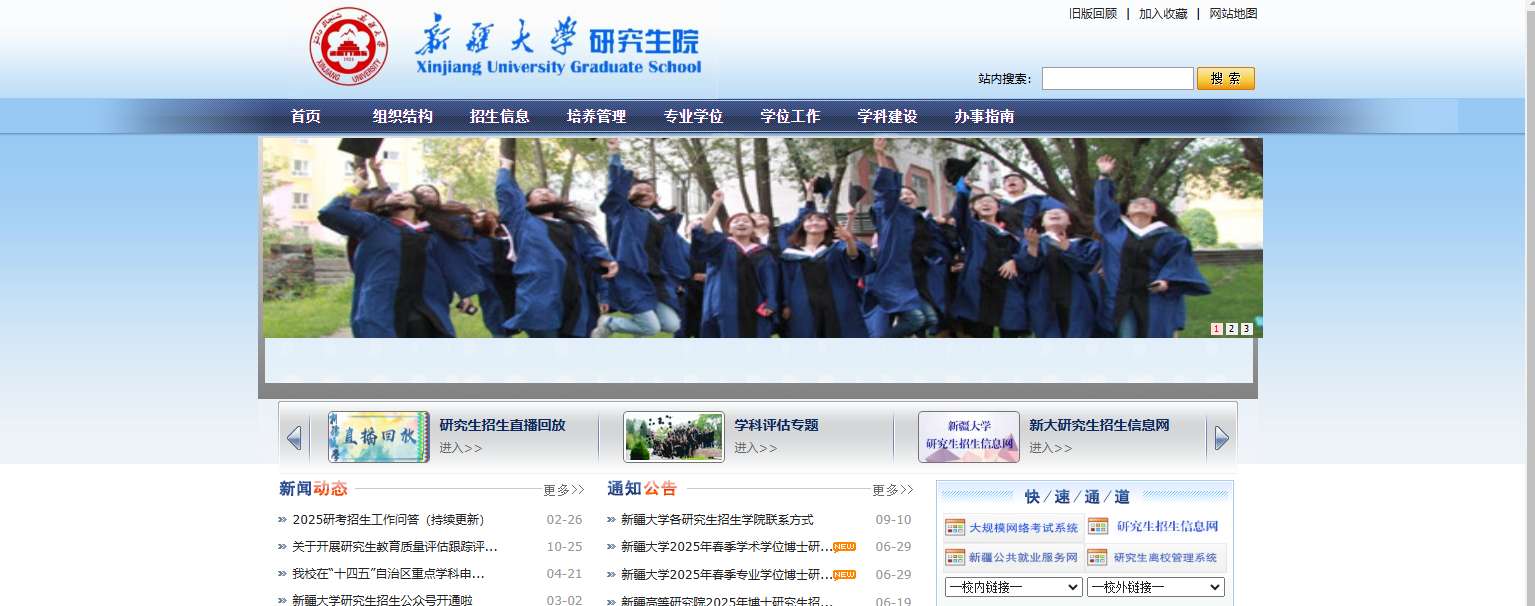1535x606 pixels.
Task: Select banner slide indicator 1
Action: [x=1216, y=329]
